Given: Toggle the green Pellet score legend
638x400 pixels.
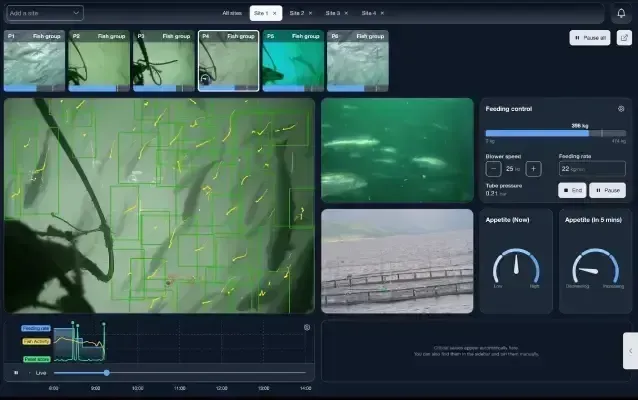Looking at the screenshot, I should click(37, 359).
